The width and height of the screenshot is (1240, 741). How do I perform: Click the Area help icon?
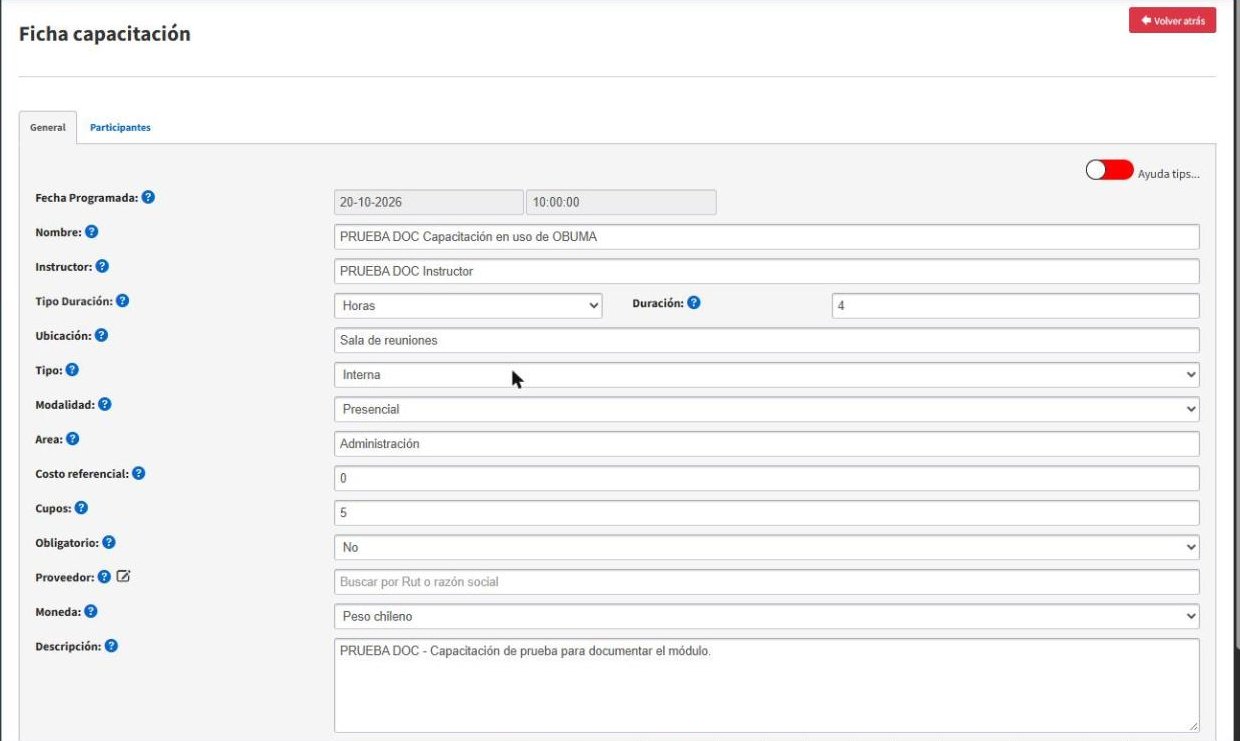coord(73,438)
